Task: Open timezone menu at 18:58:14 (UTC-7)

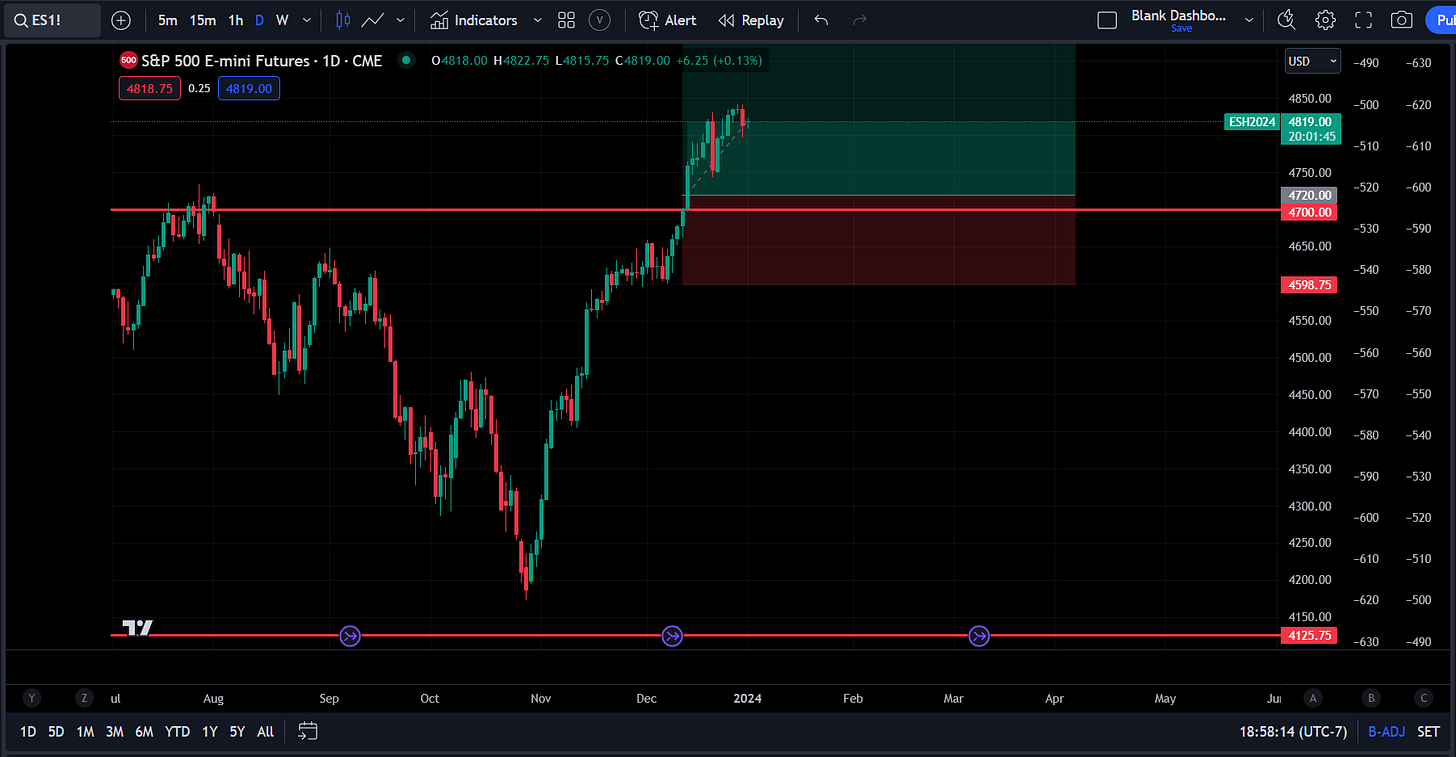Action: click(x=1293, y=732)
